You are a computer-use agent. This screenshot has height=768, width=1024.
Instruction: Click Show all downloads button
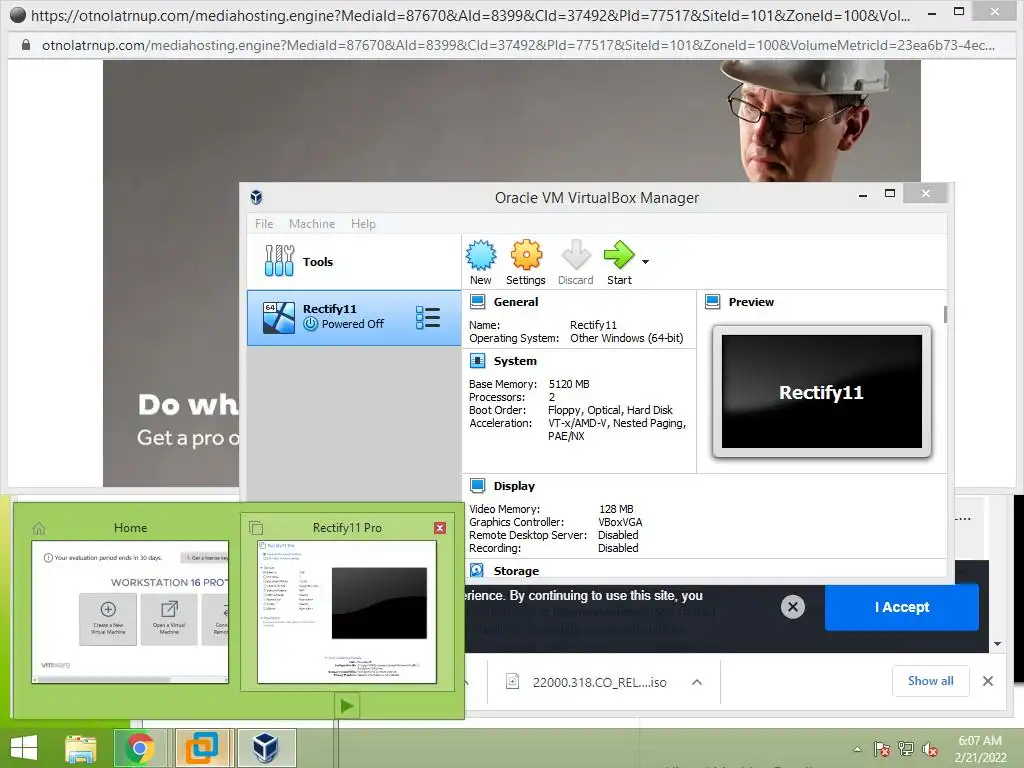pos(931,681)
